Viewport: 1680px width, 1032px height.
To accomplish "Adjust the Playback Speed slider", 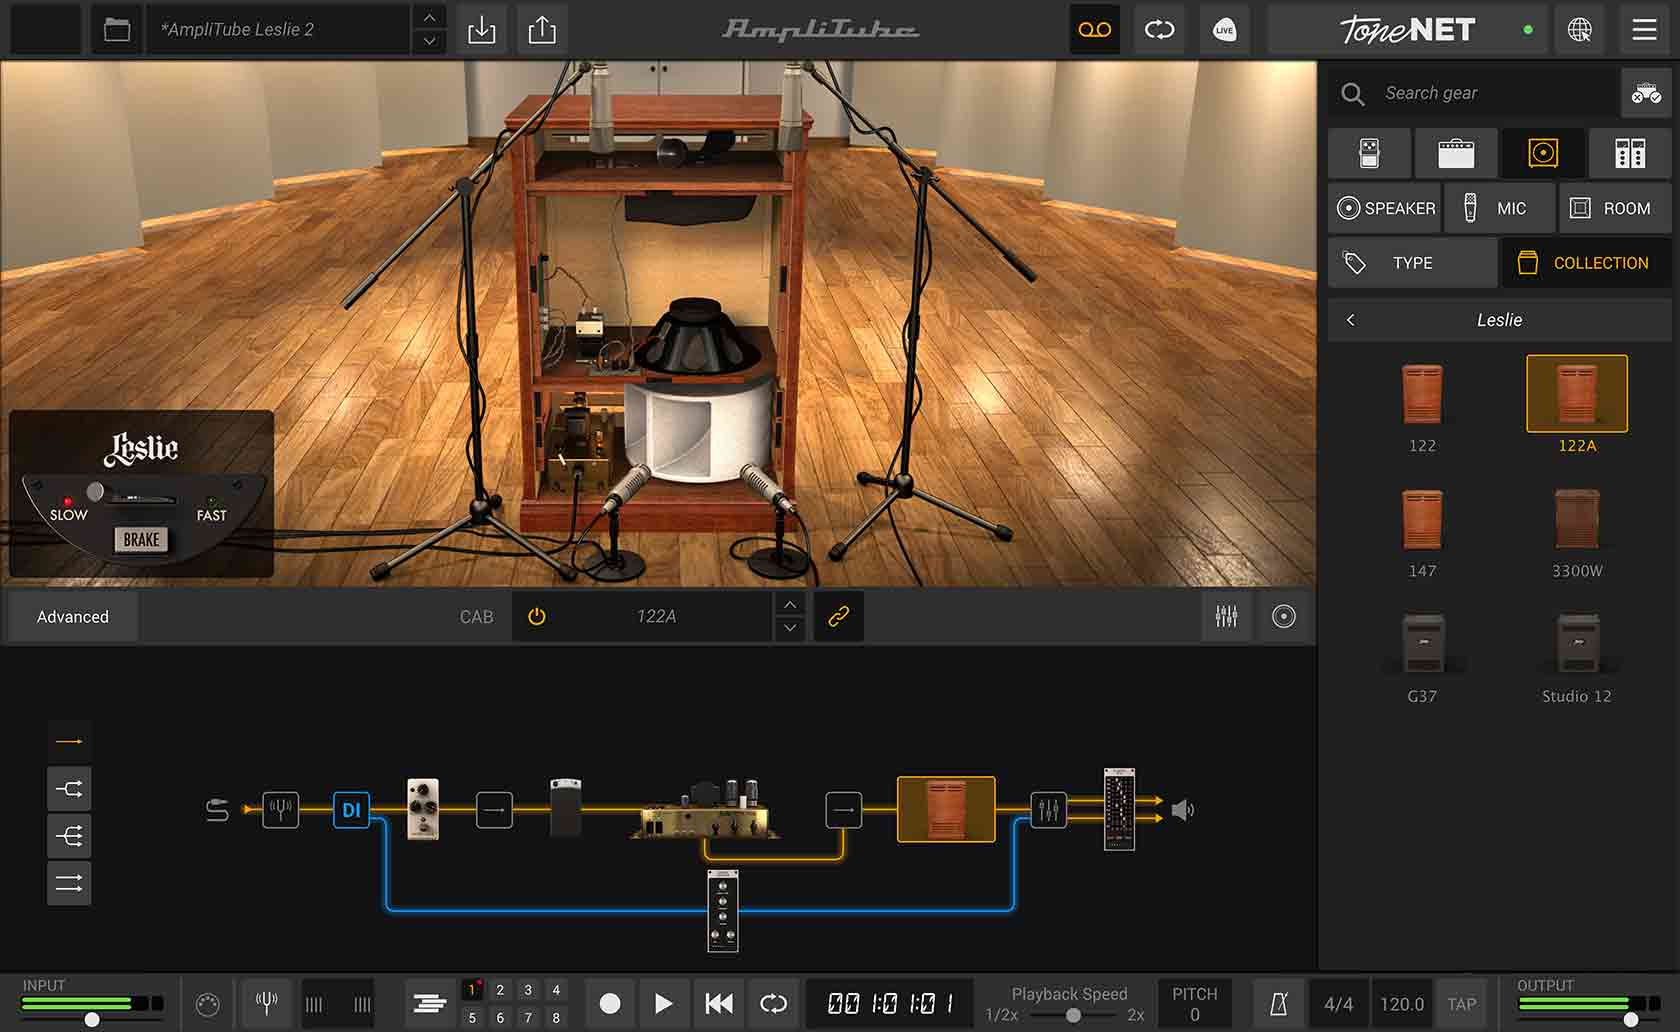I will 1073,1015.
